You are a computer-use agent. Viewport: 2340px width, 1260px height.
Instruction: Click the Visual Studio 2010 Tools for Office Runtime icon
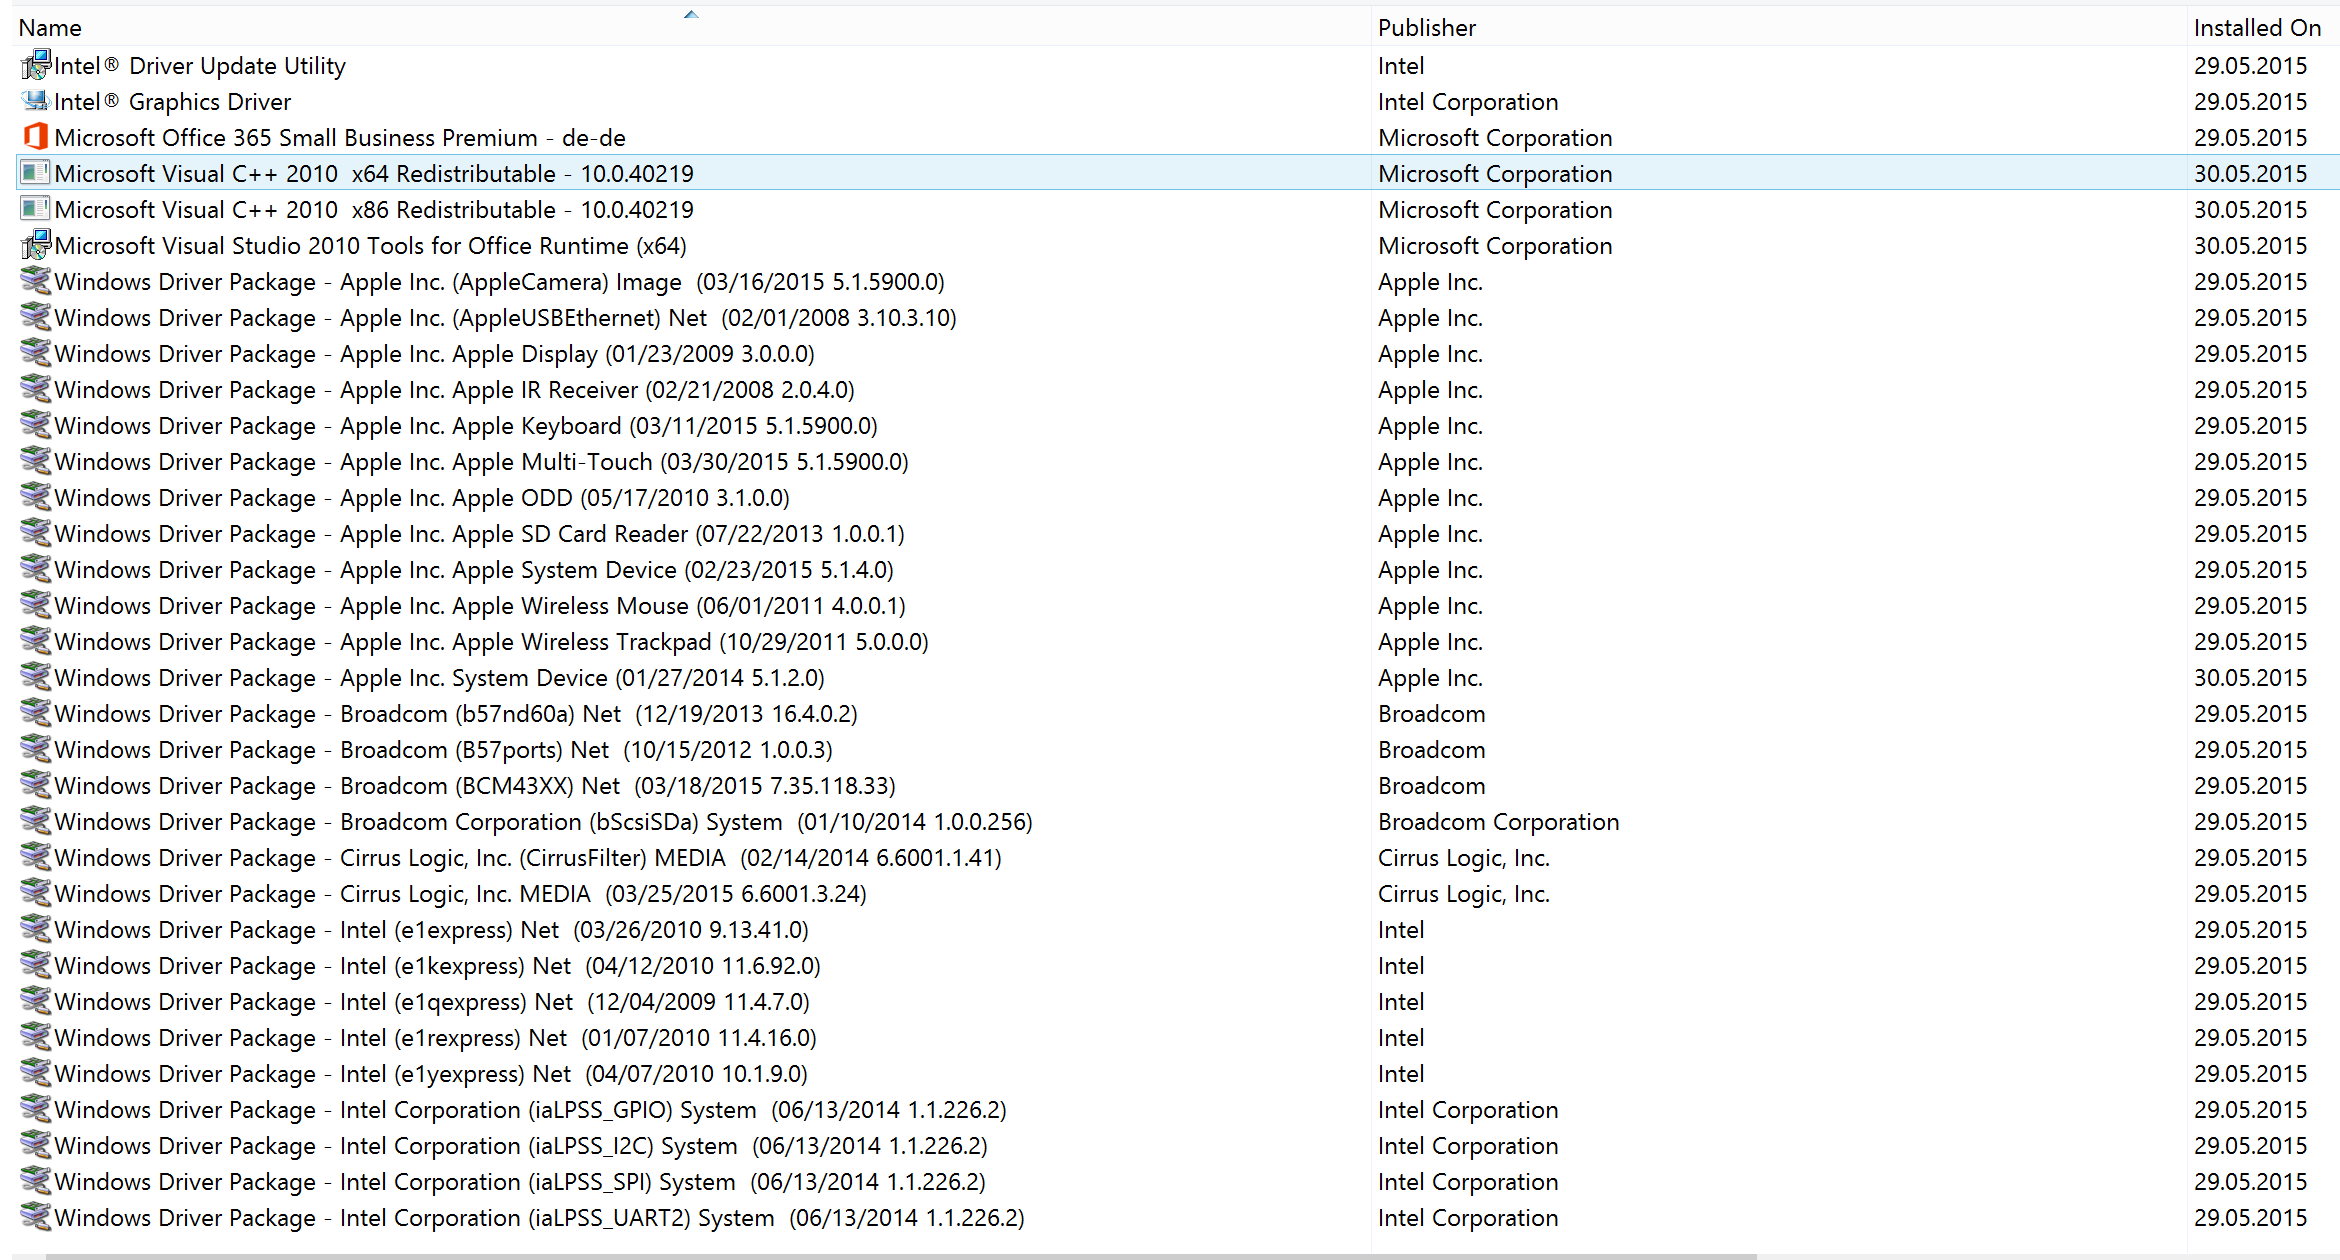(36, 246)
